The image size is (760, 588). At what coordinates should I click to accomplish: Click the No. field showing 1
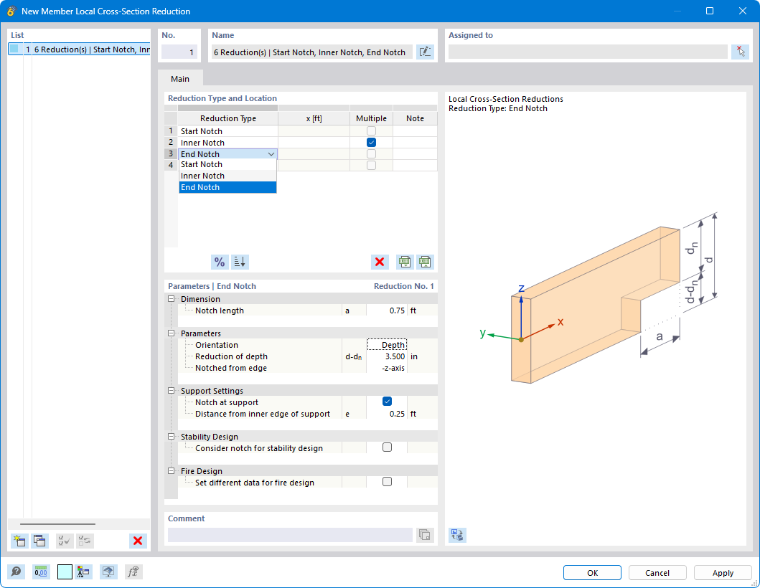click(179, 52)
